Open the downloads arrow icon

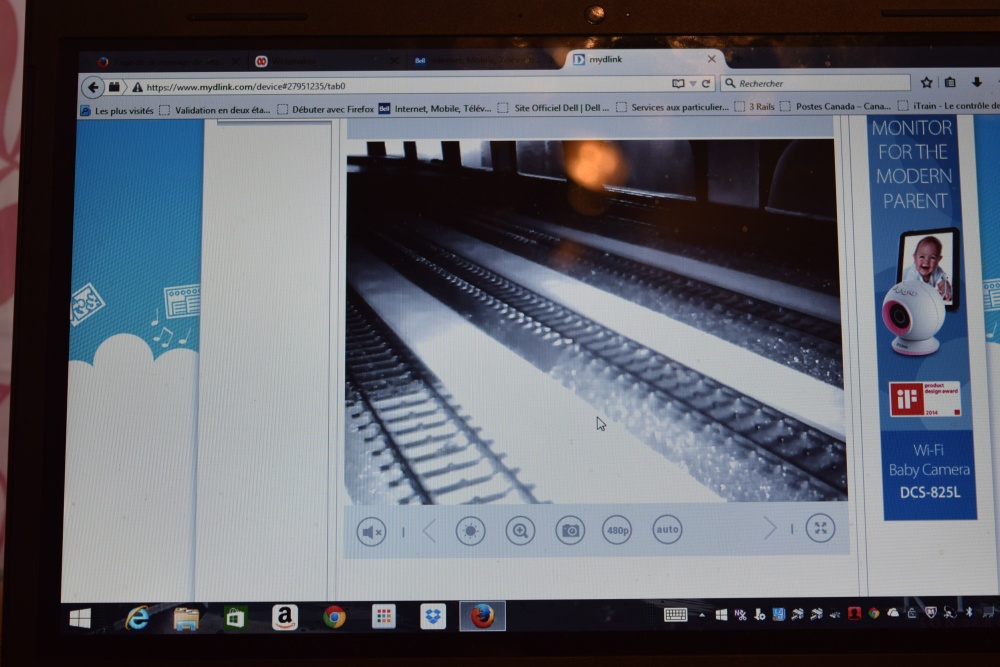(x=976, y=82)
